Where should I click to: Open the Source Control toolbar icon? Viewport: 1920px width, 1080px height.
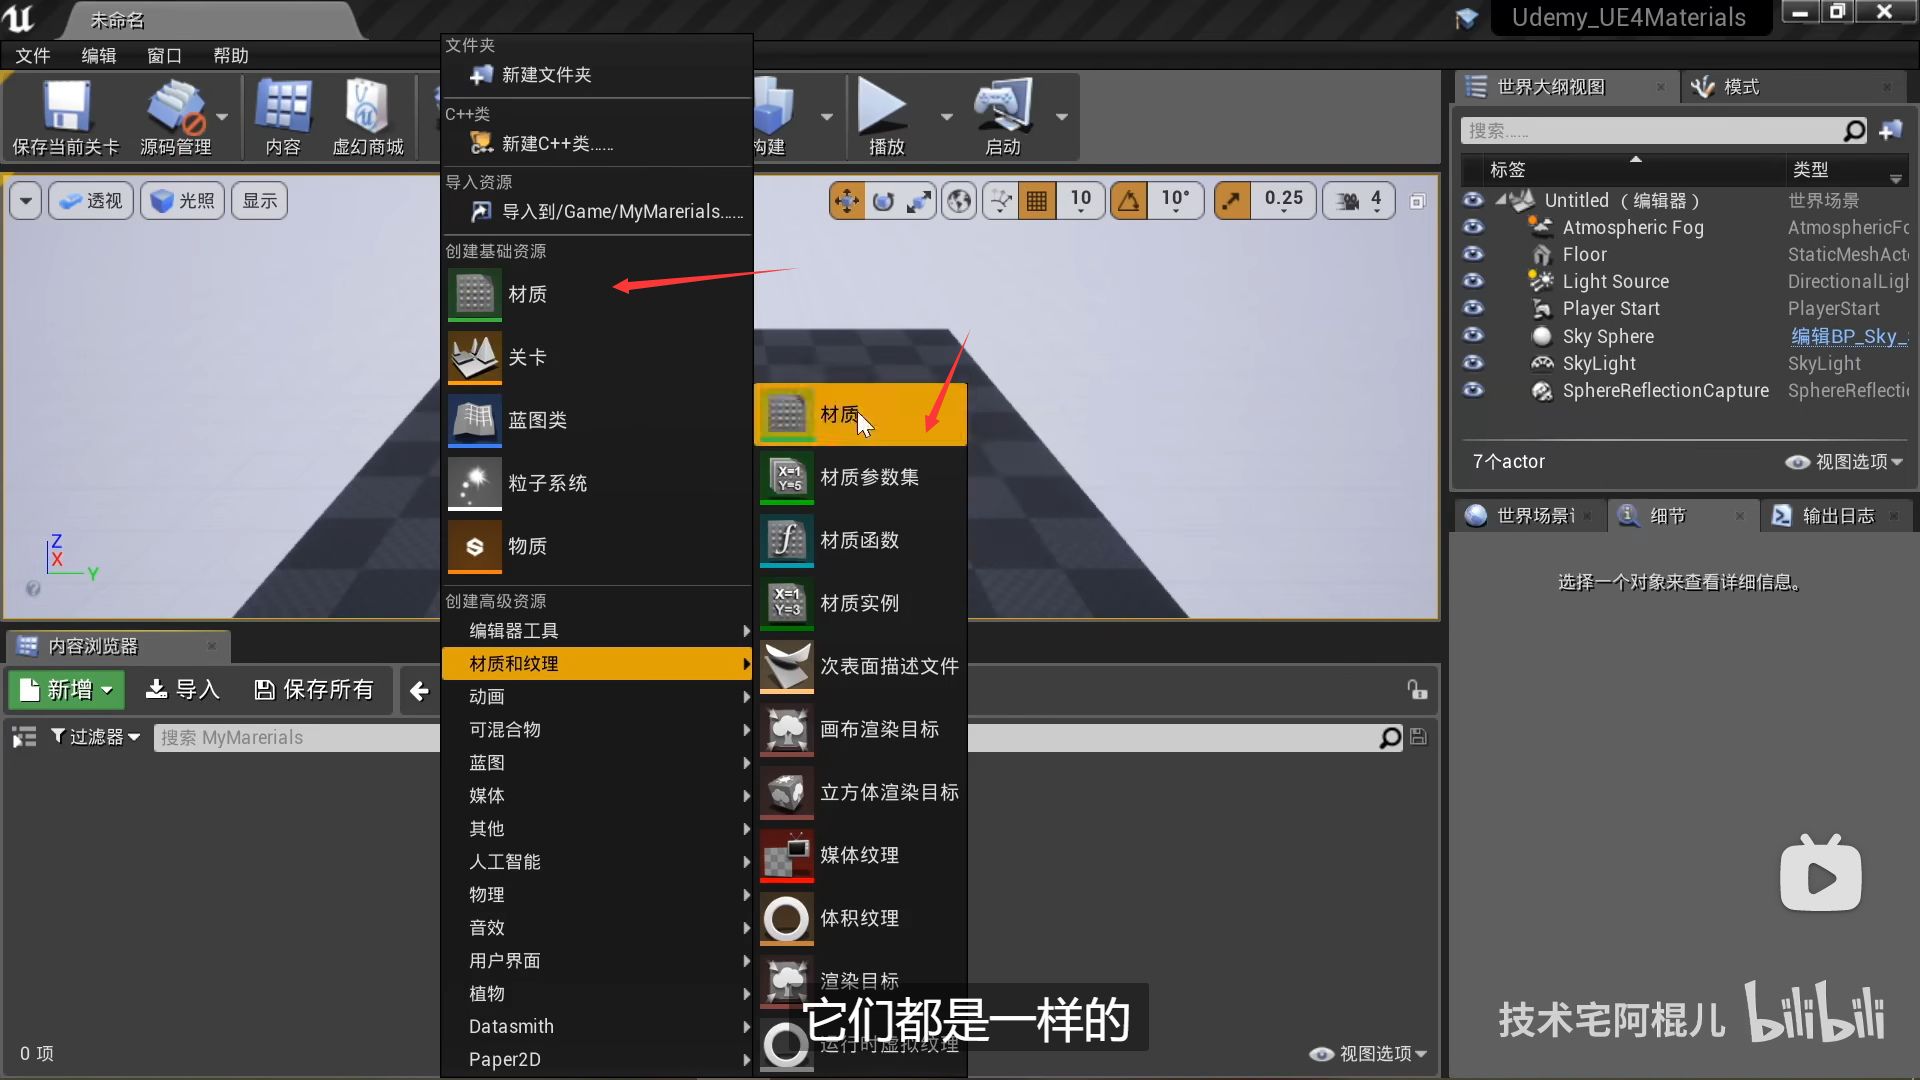point(176,106)
